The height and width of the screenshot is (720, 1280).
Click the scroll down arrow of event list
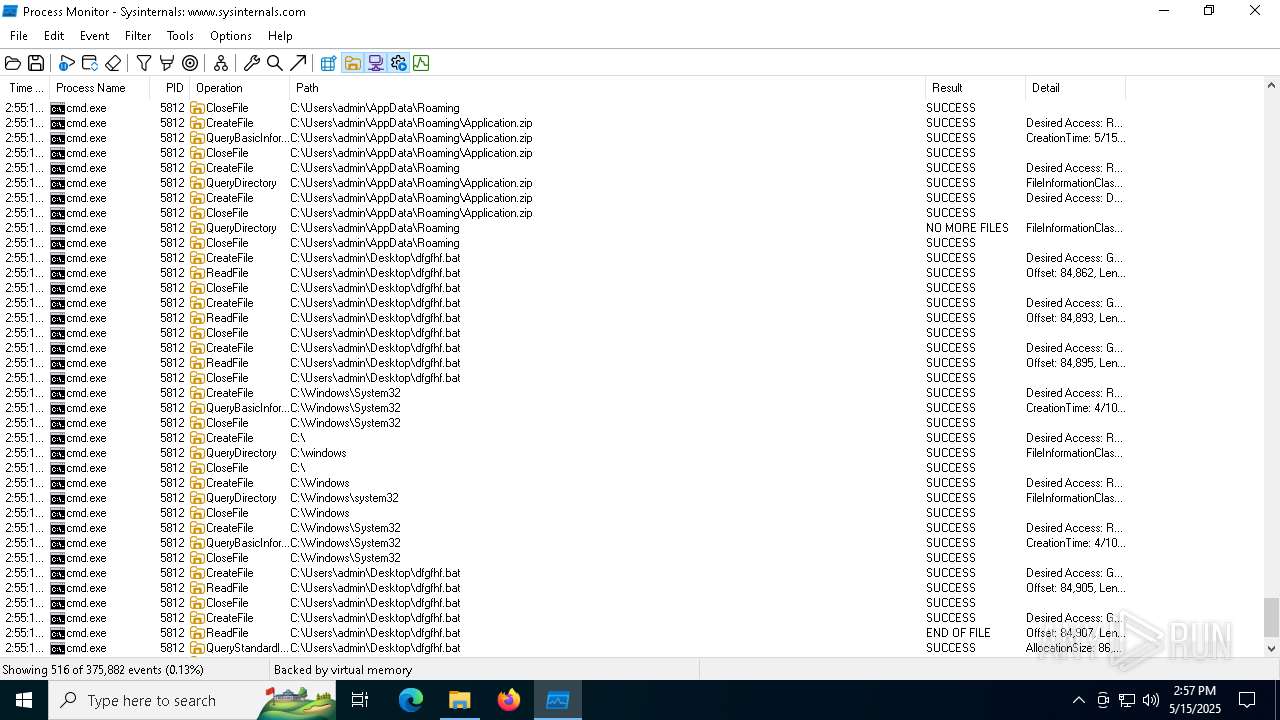pos(1271,648)
